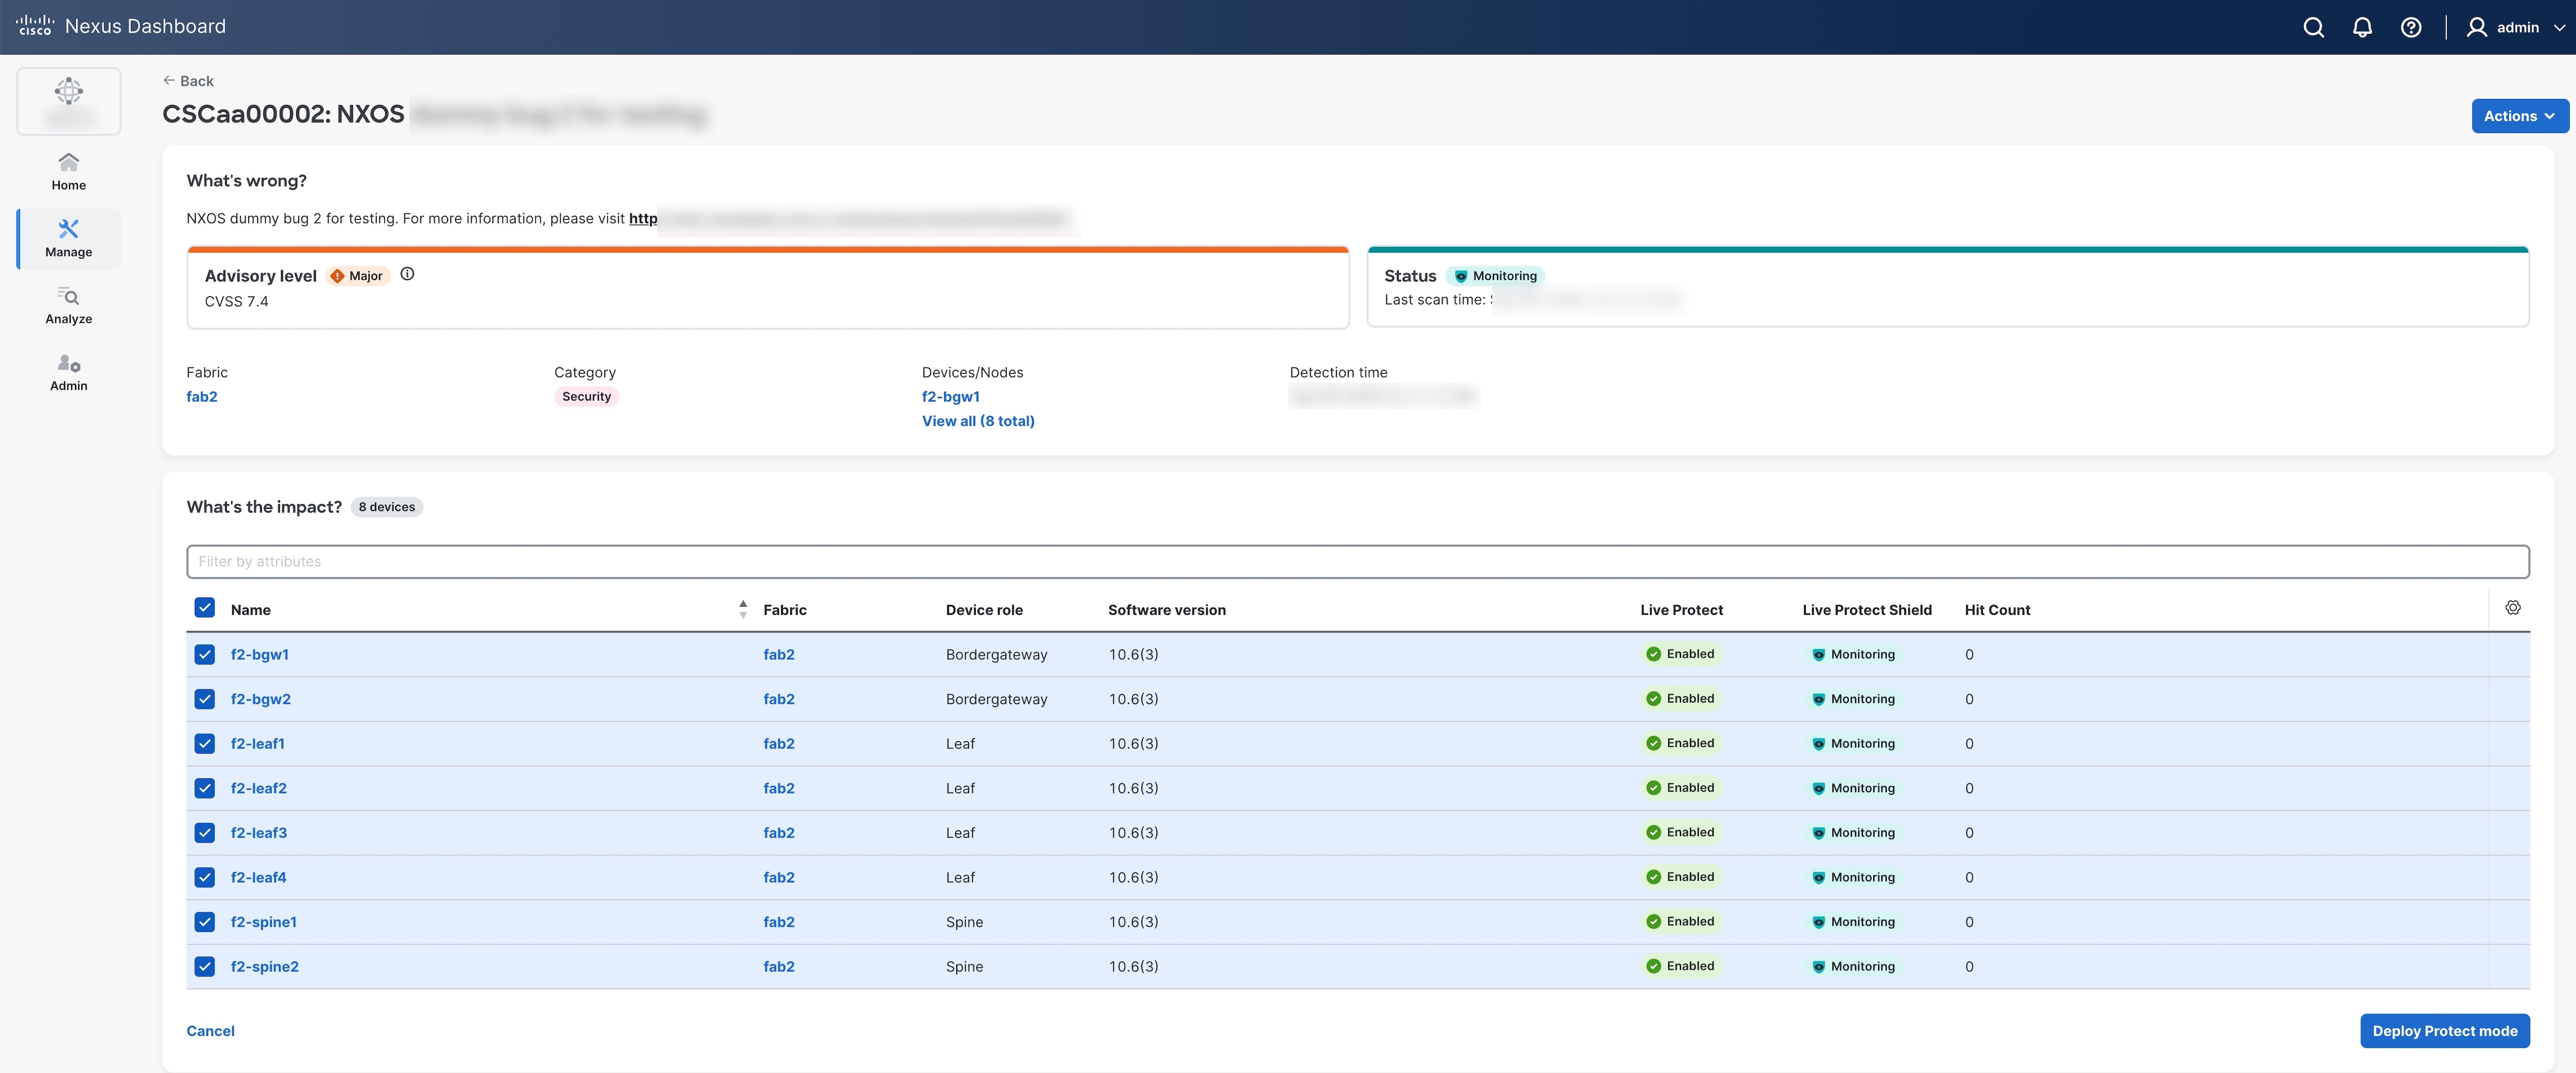The height and width of the screenshot is (1073, 2576).
Task: Click the Live Protect Shield column header
Action: coord(1867,610)
